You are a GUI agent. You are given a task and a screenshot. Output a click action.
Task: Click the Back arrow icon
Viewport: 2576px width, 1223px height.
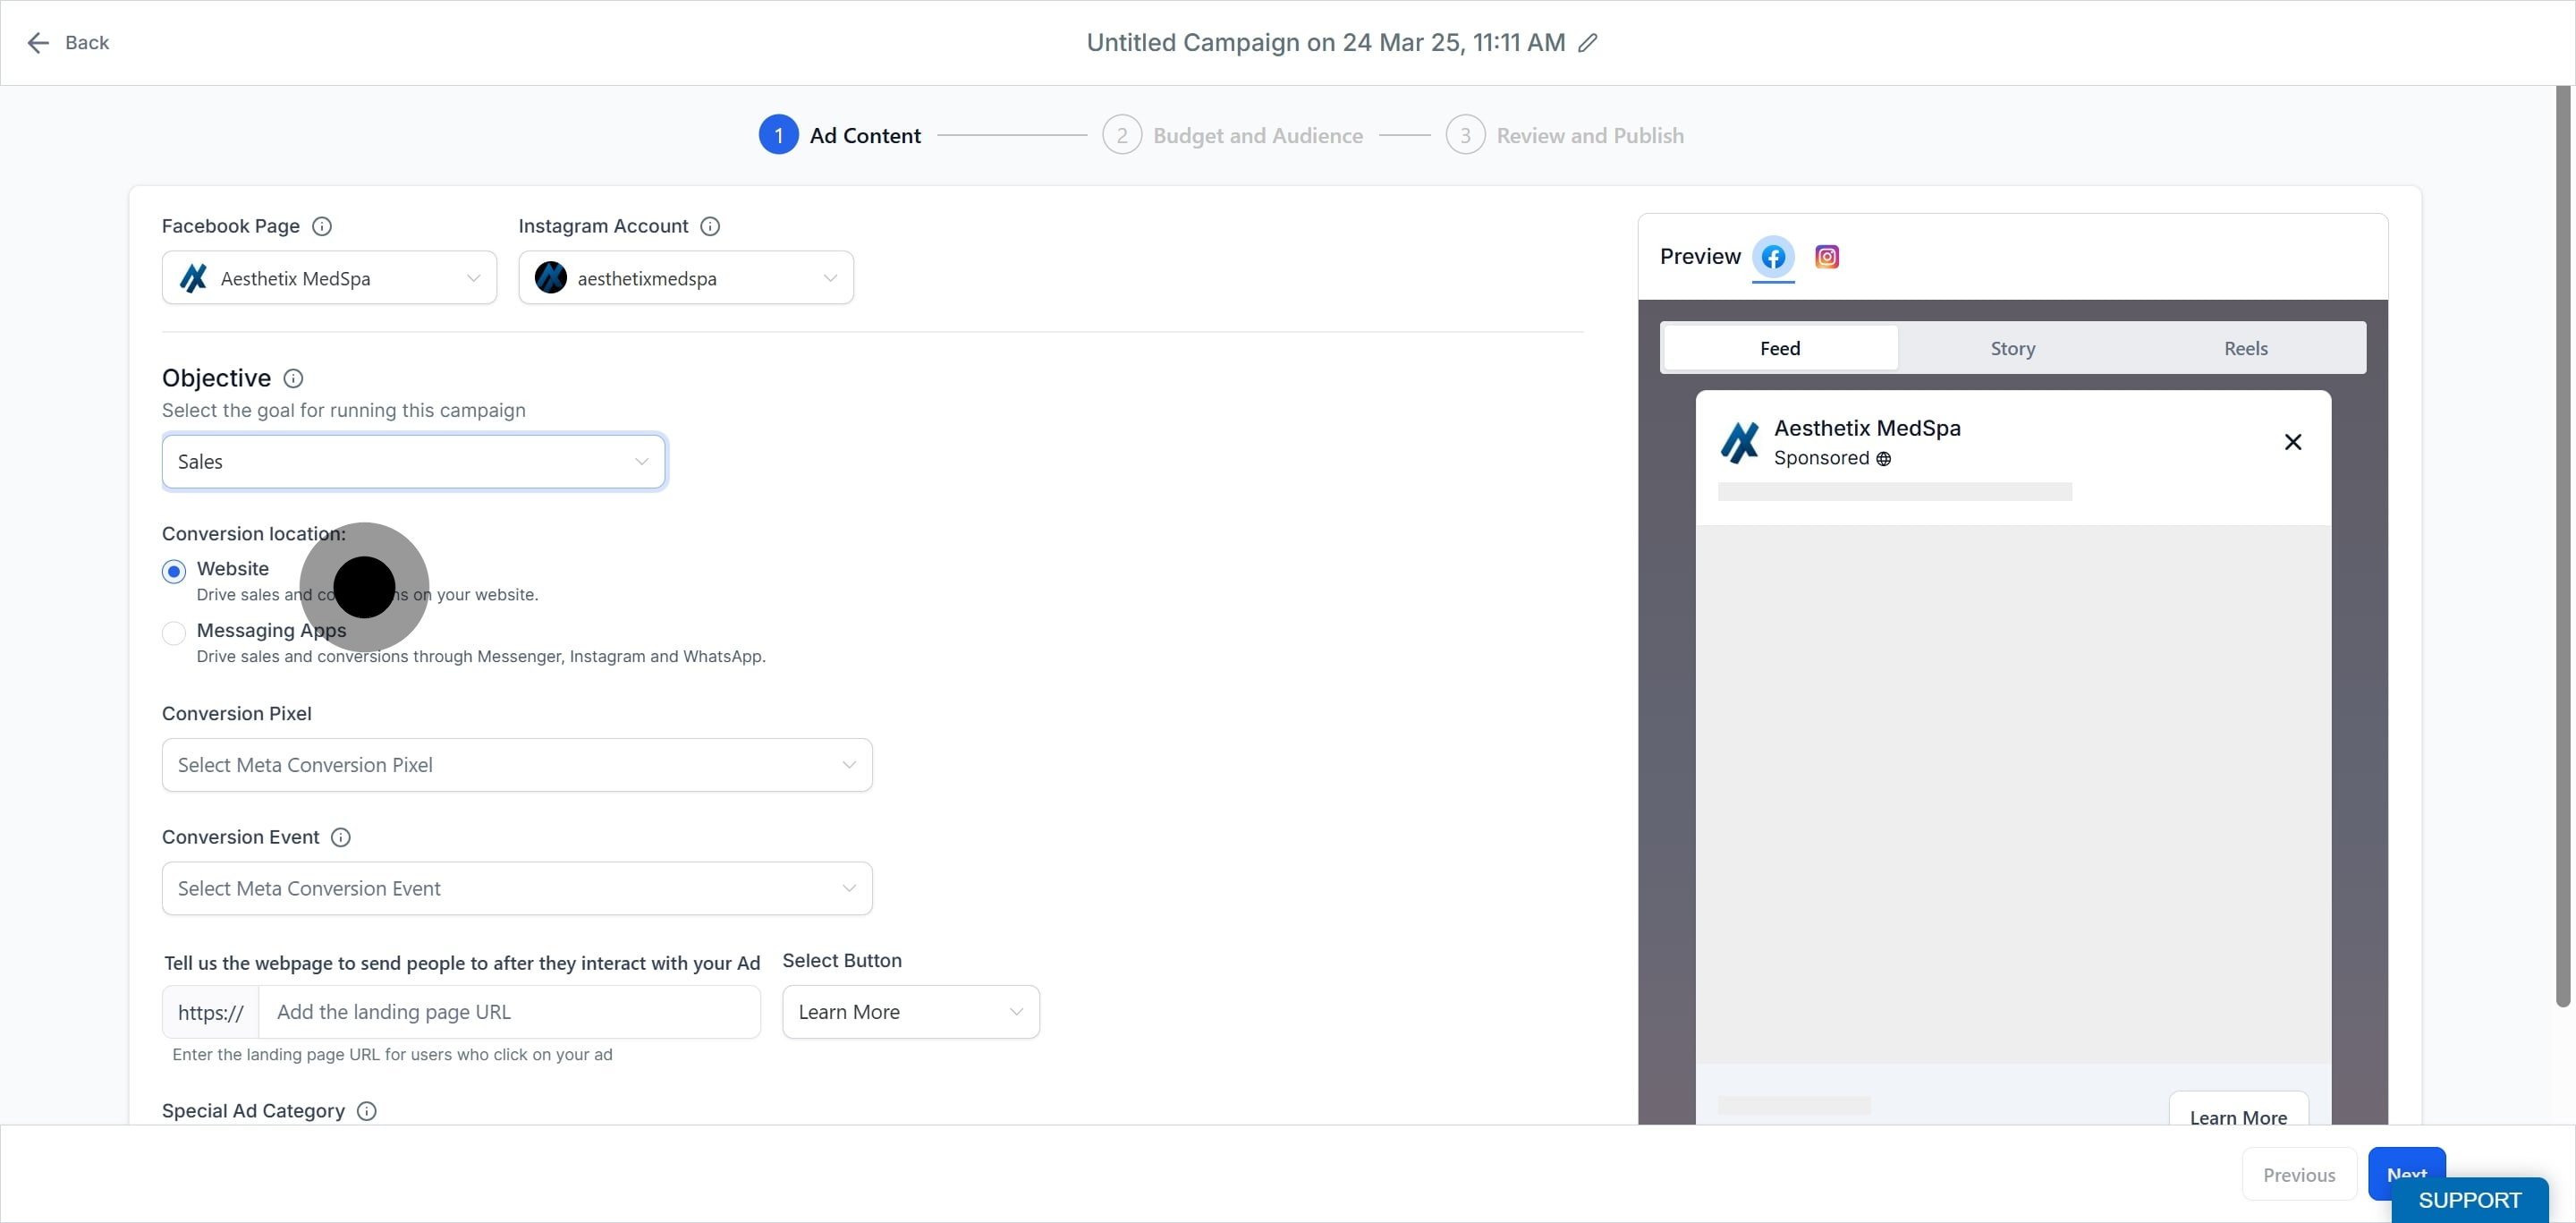38,43
